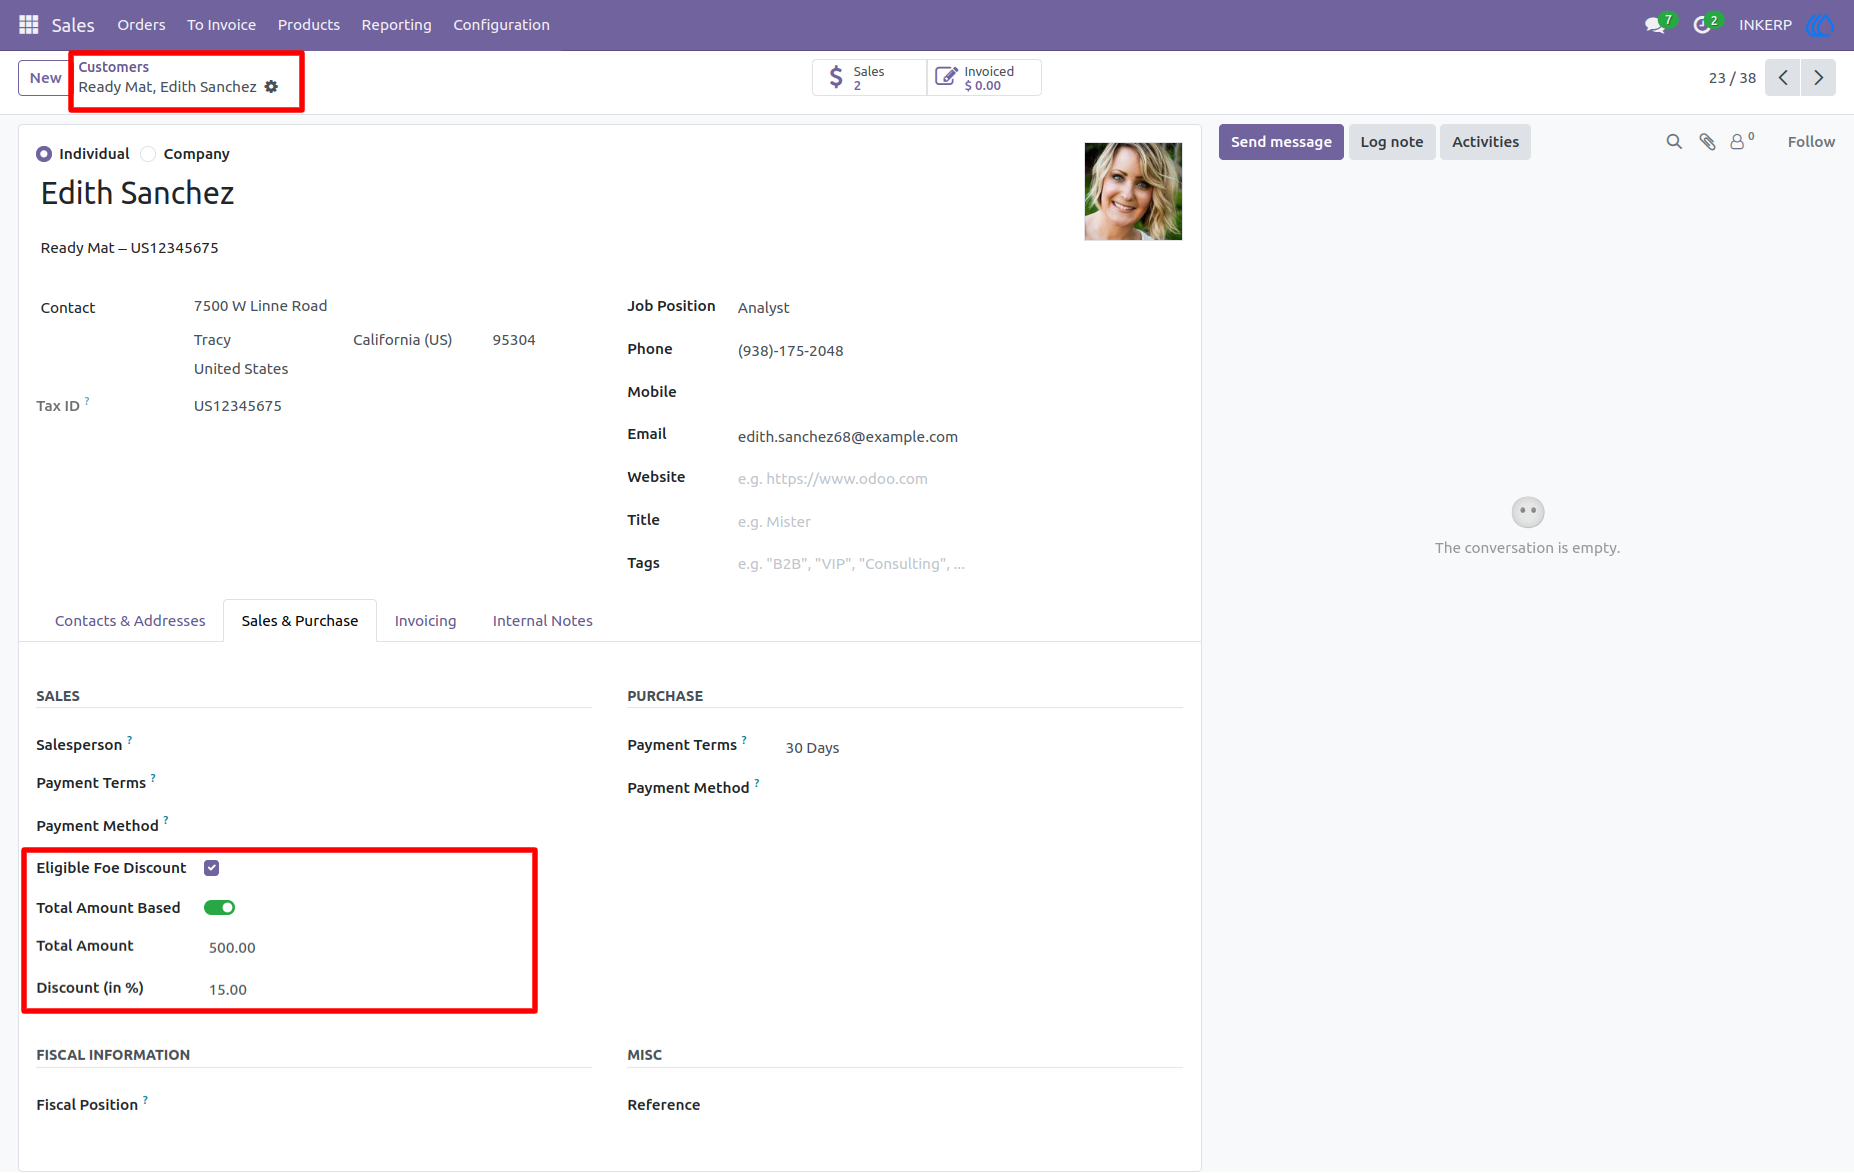
Task: Click the phone number (938)-175-2048
Action: point(791,351)
